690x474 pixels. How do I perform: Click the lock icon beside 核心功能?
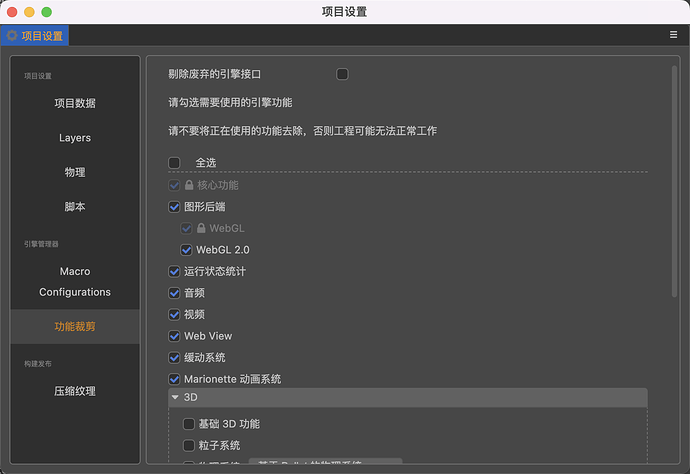click(x=189, y=185)
